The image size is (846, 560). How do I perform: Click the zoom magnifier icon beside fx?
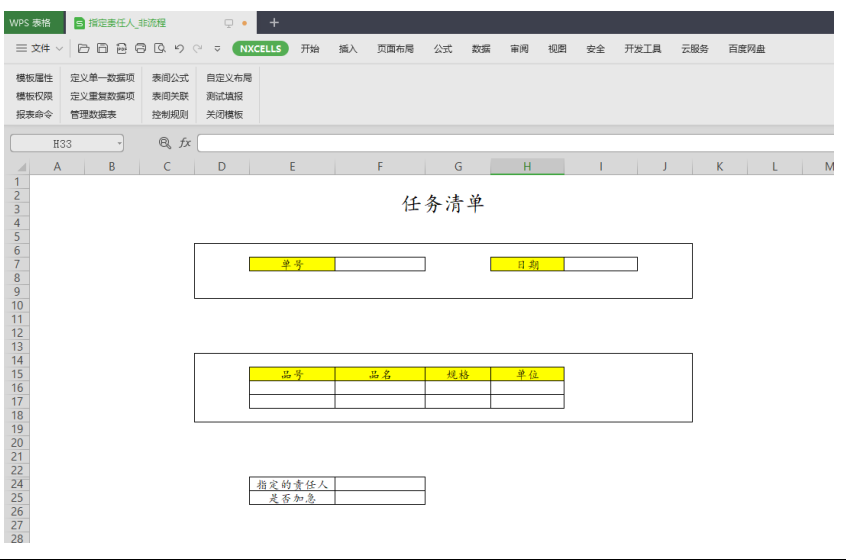tap(165, 143)
